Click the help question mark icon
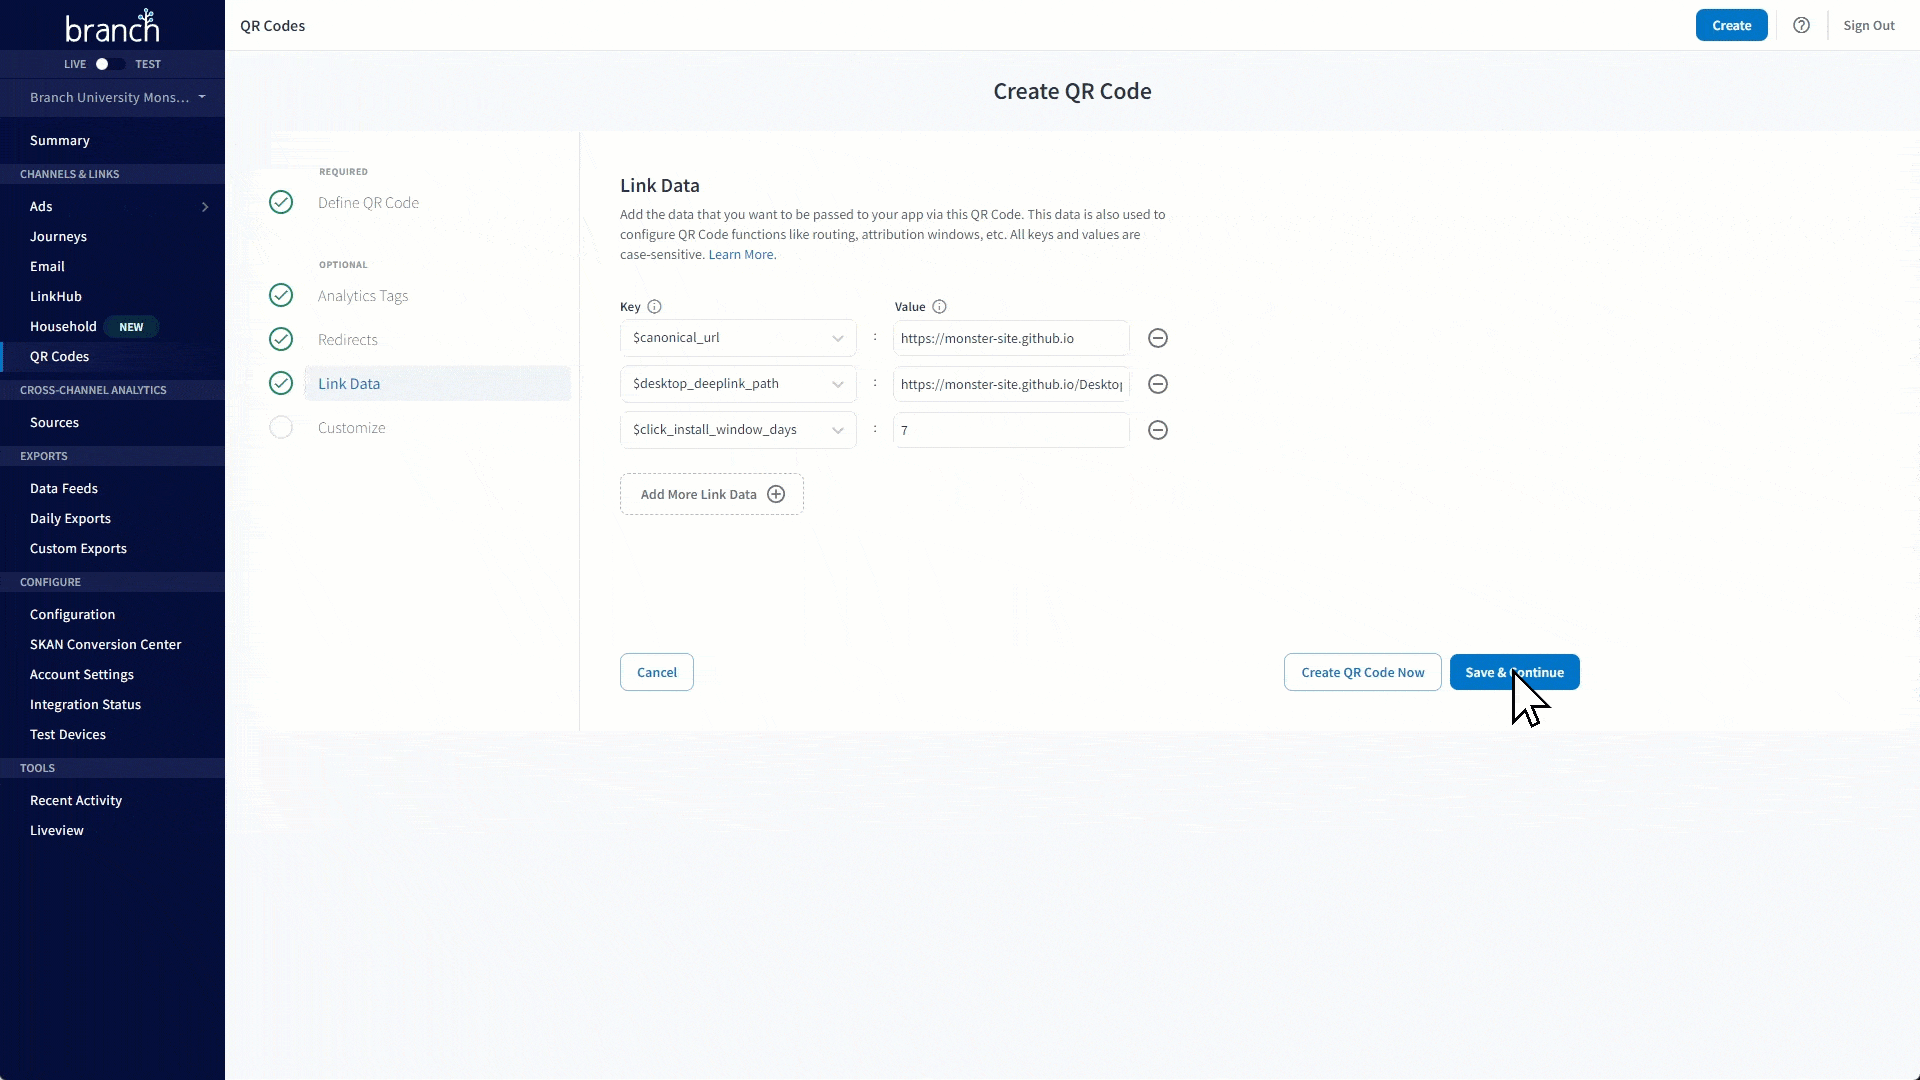Image resolution: width=1920 pixels, height=1080 pixels. coord(1800,25)
